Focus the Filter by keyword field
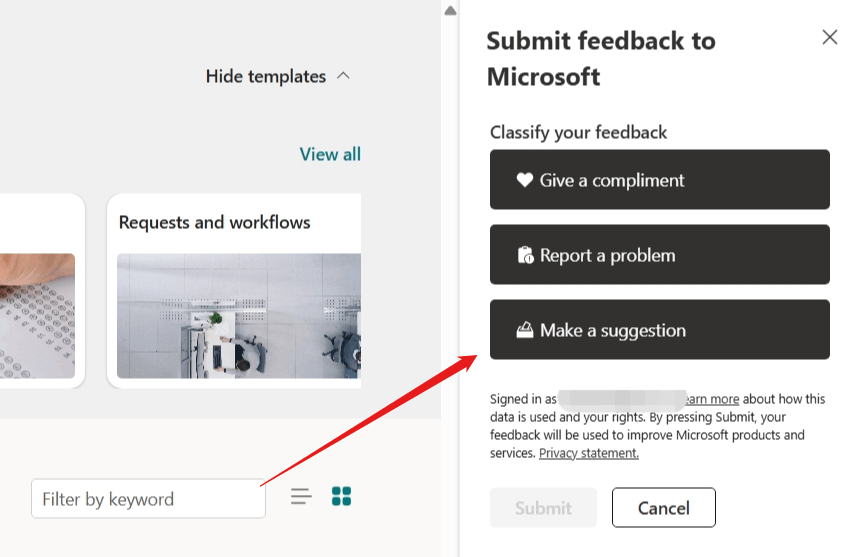Image resolution: width=860 pixels, height=557 pixels. 148,498
